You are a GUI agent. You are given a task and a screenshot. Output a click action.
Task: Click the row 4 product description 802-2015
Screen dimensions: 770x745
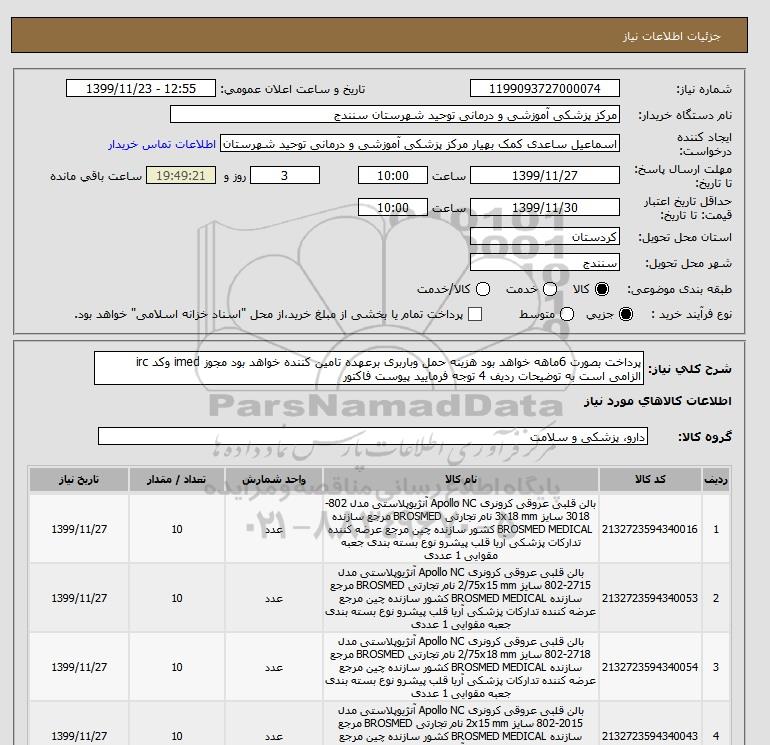click(x=461, y=724)
